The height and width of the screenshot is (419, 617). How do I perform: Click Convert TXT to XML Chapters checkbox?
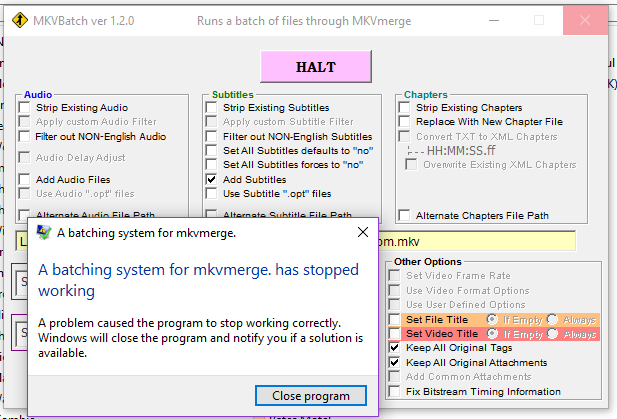click(x=404, y=136)
